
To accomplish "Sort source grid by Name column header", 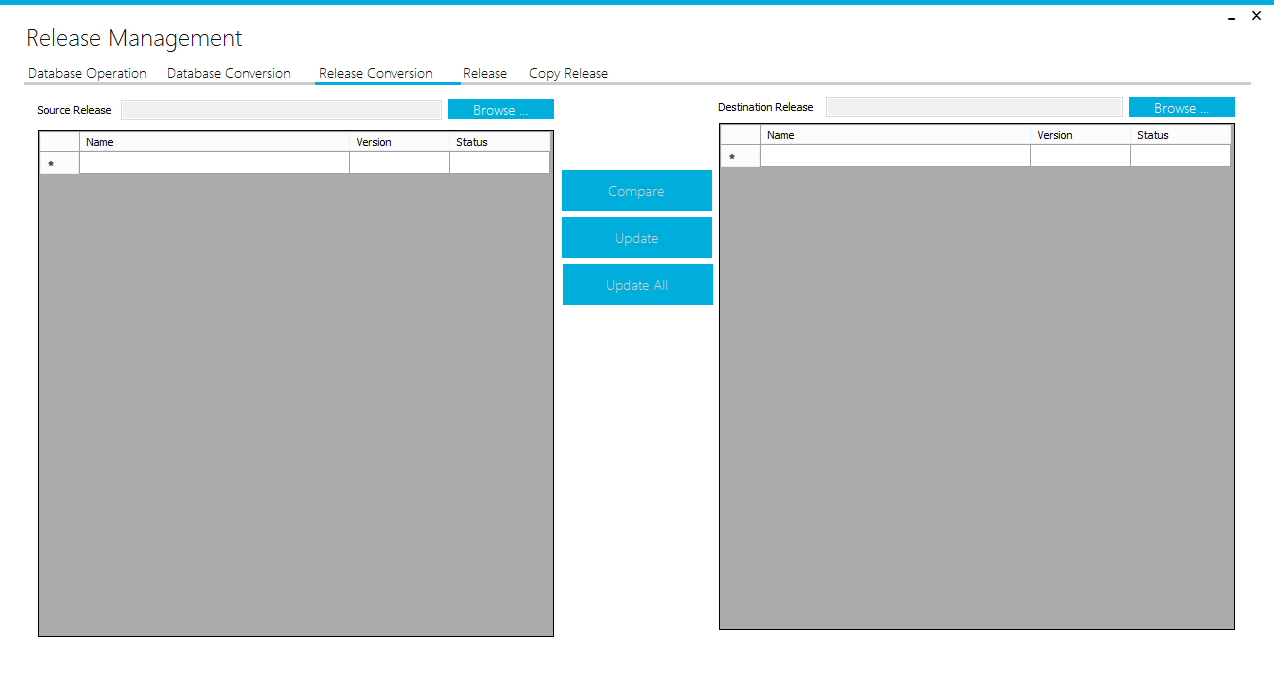I will [214, 142].
